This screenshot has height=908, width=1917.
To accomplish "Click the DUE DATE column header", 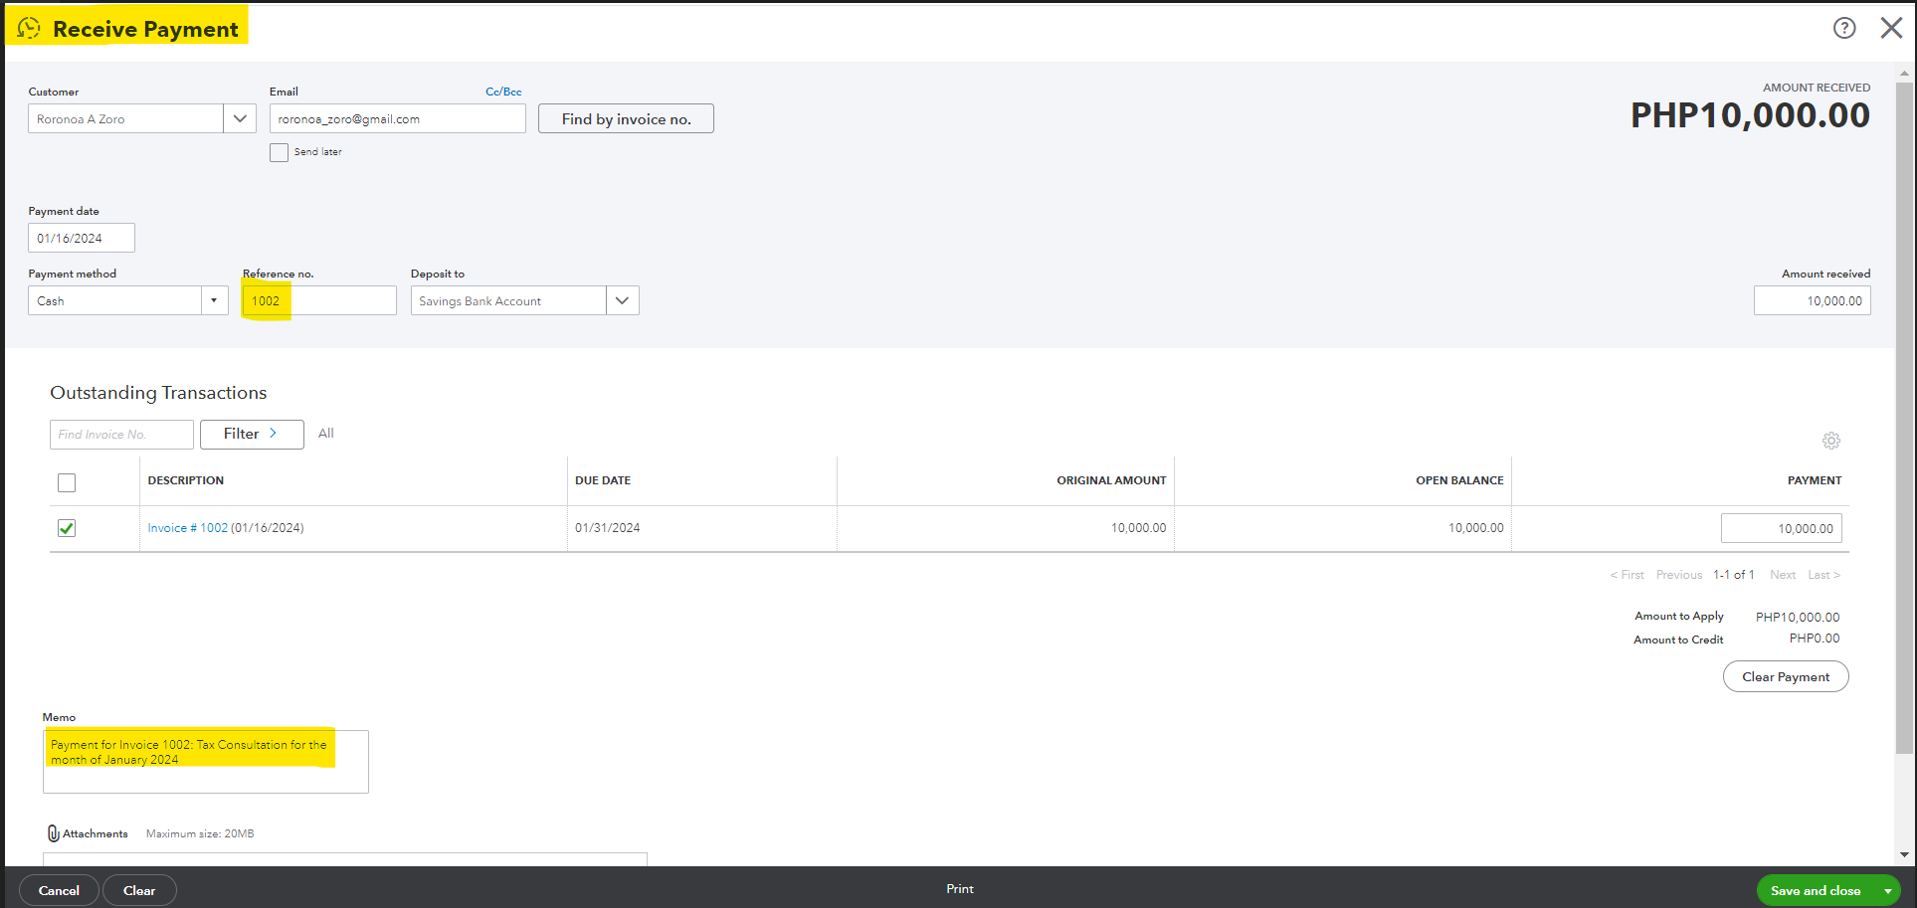I will point(603,481).
